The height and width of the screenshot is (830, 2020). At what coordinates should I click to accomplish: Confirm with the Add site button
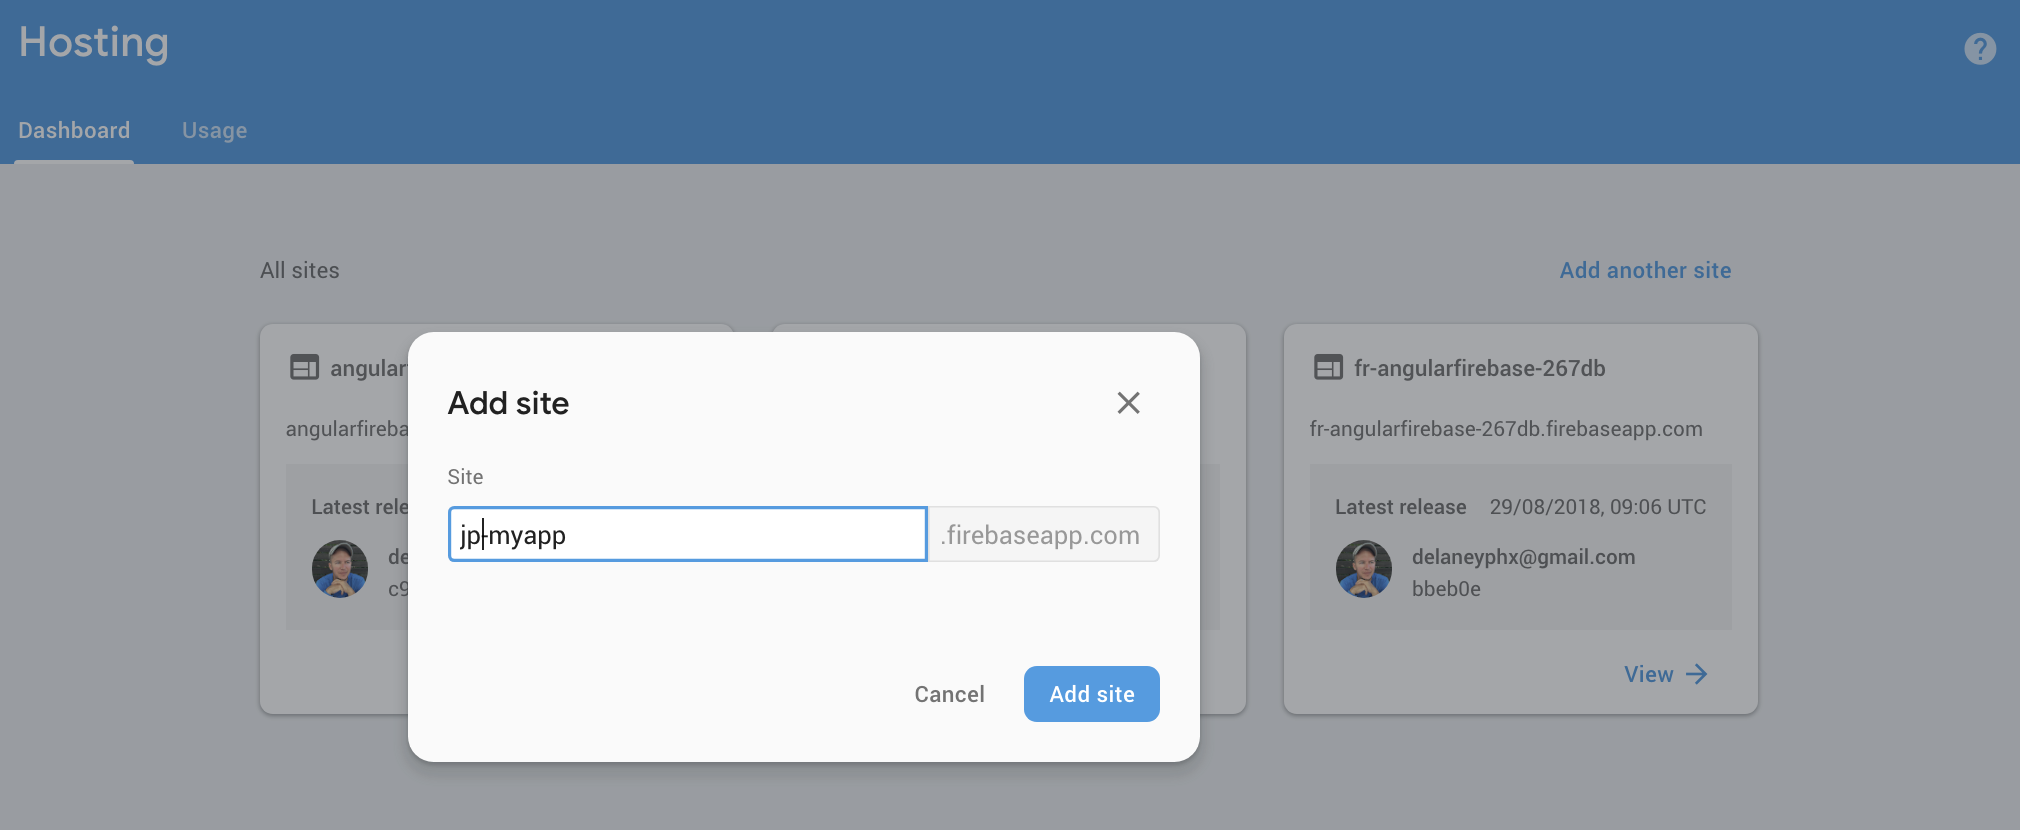click(1091, 693)
